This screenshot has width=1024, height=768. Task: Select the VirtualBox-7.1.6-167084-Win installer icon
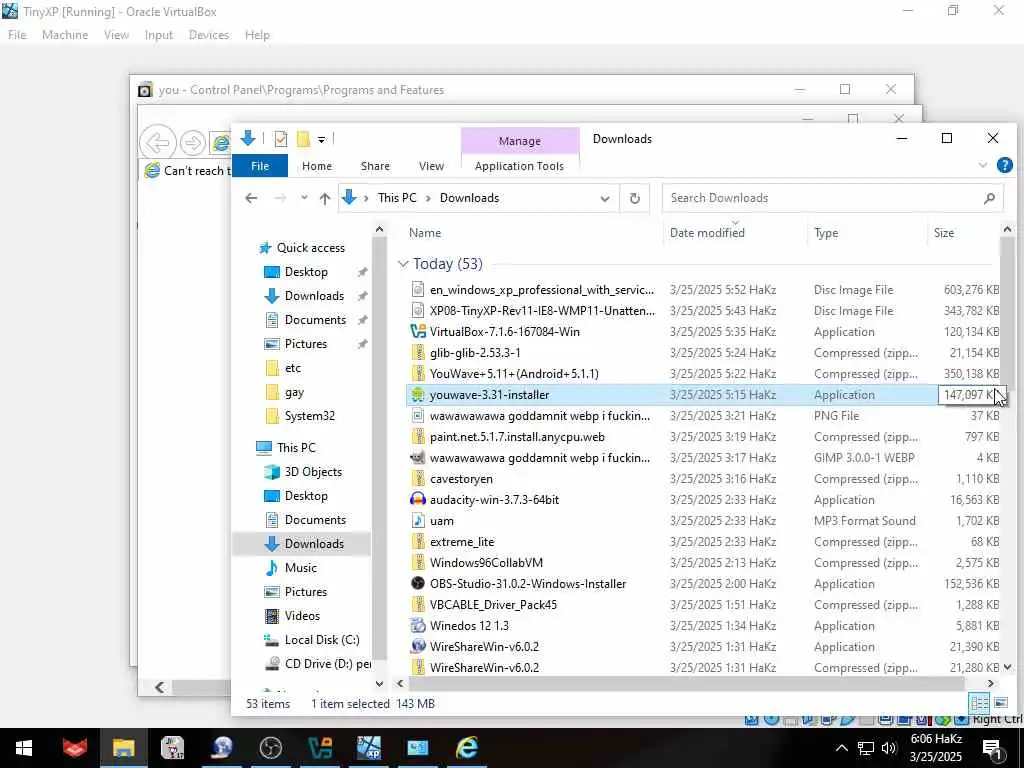417,332
